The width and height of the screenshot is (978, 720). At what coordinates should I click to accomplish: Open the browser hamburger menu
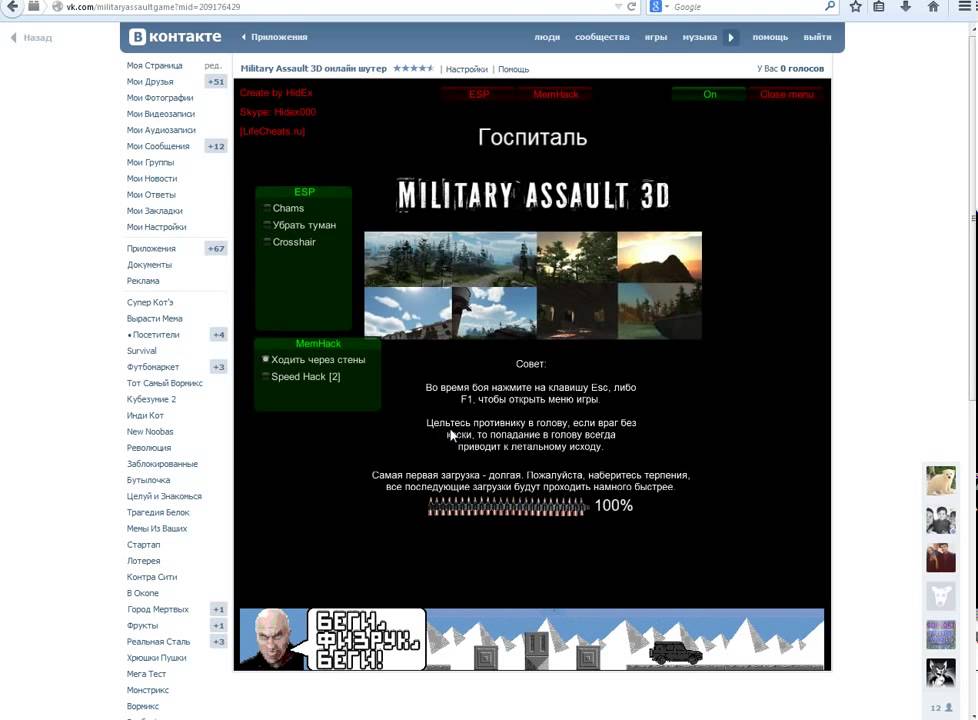964,6
